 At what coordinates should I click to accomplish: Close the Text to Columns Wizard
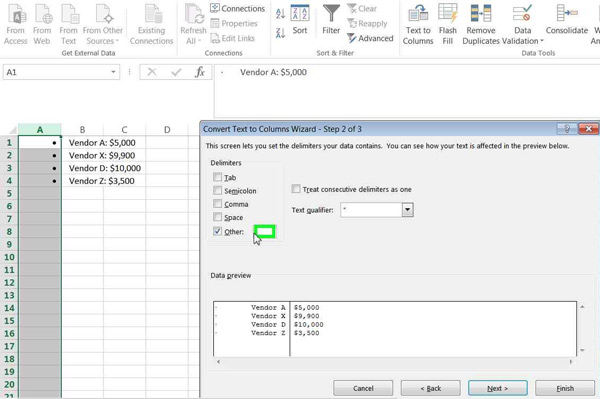pyautogui.click(x=589, y=129)
